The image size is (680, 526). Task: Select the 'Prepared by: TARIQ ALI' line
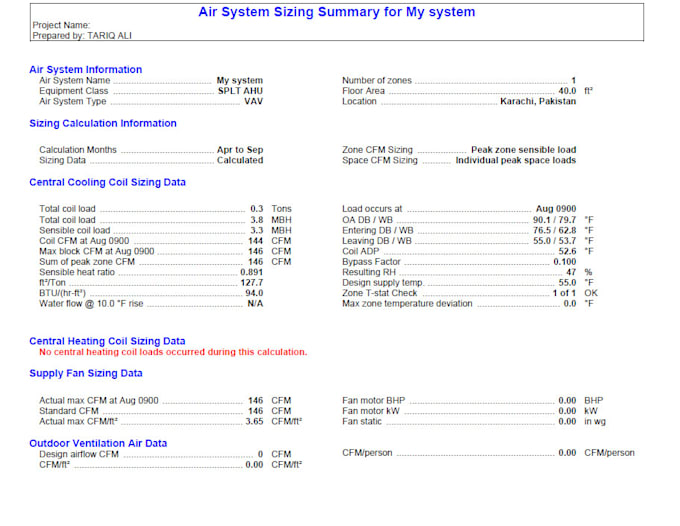(82, 36)
